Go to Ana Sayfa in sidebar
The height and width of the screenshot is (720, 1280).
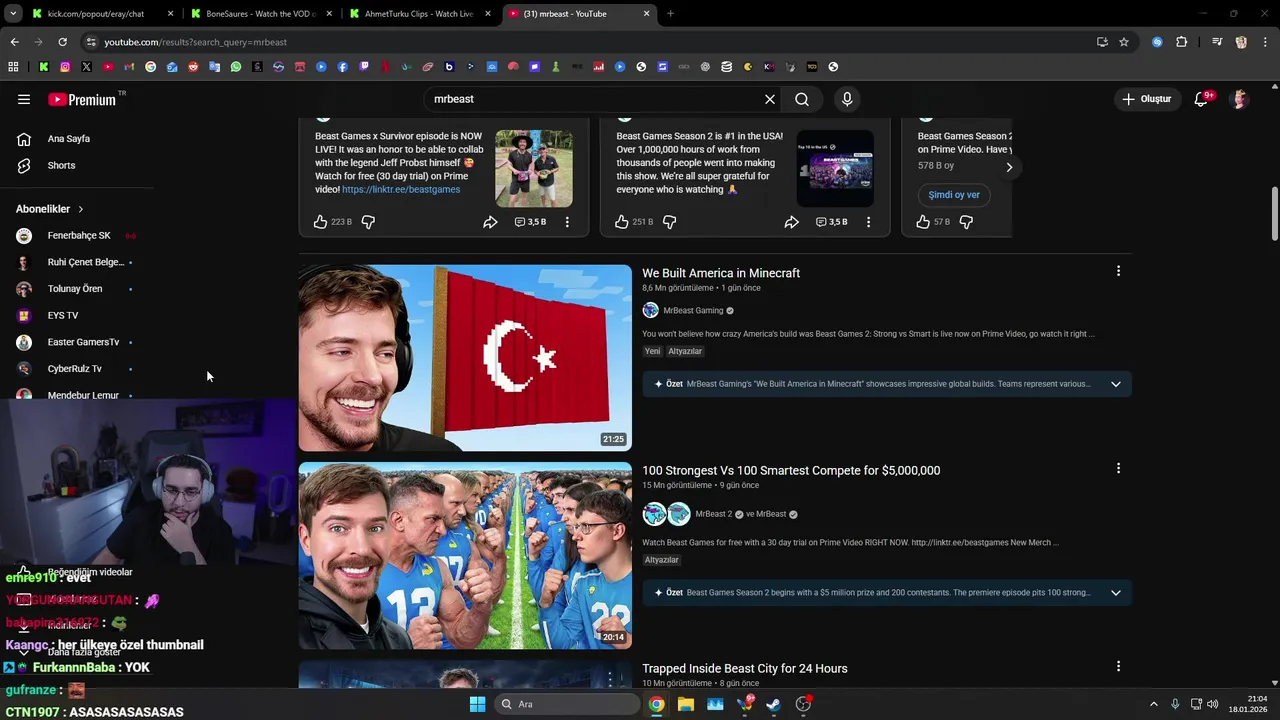point(68,139)
